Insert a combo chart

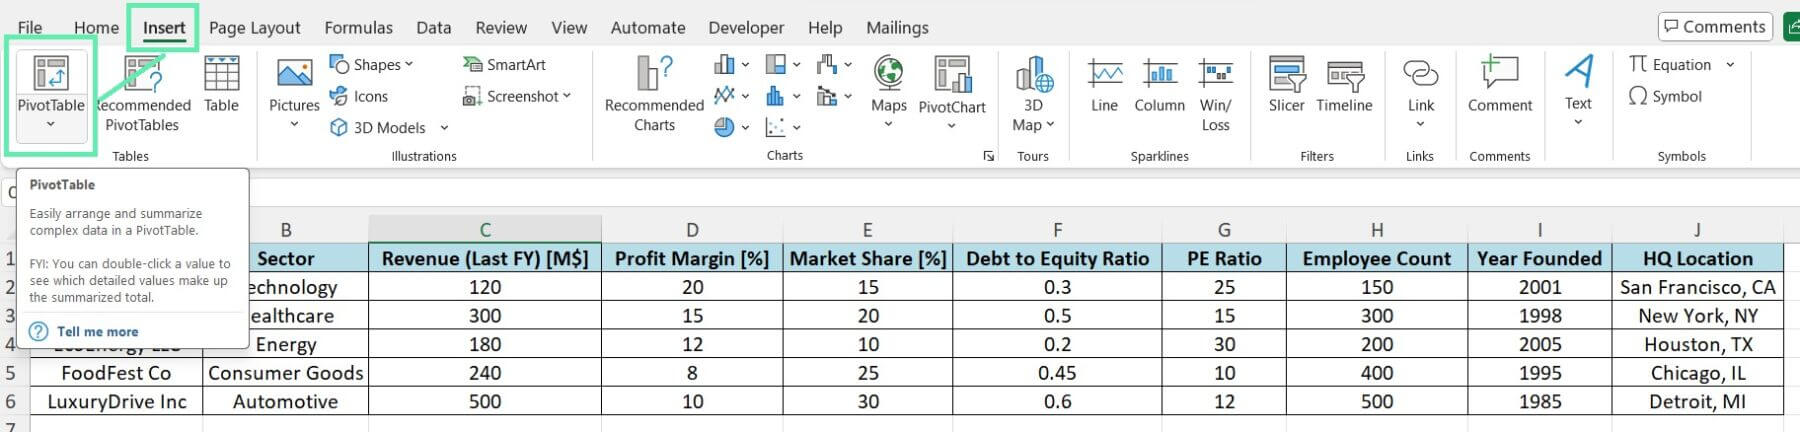click(x=833, y=96)
